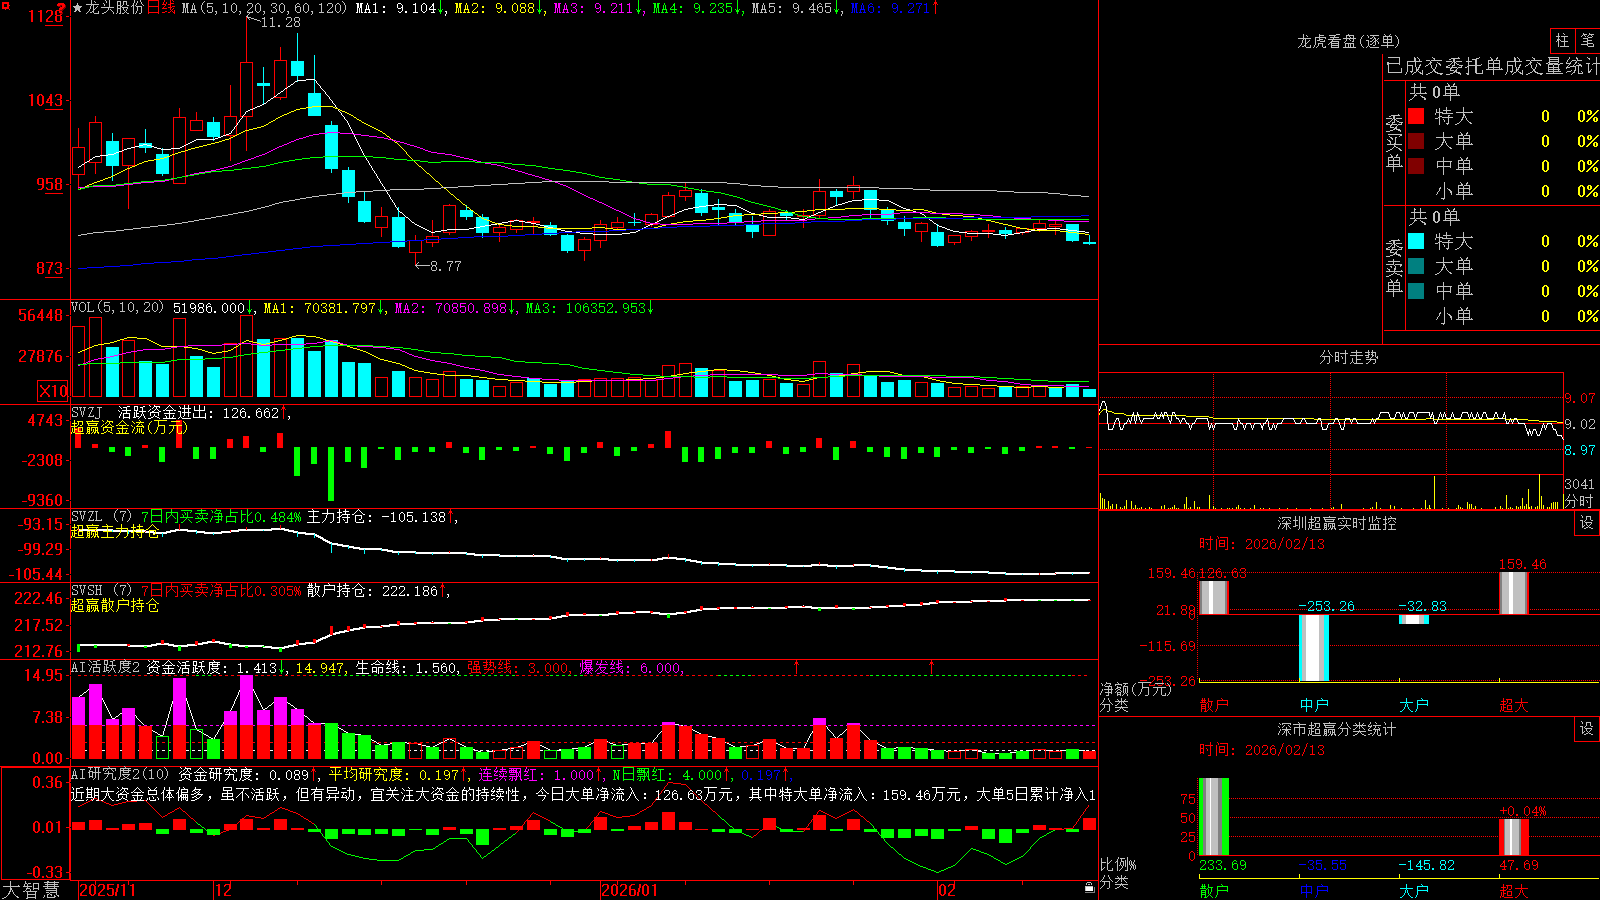Click the 龙头股份 stock name label
Screen dimensions: 1600x900
click(x=115, y=8)
